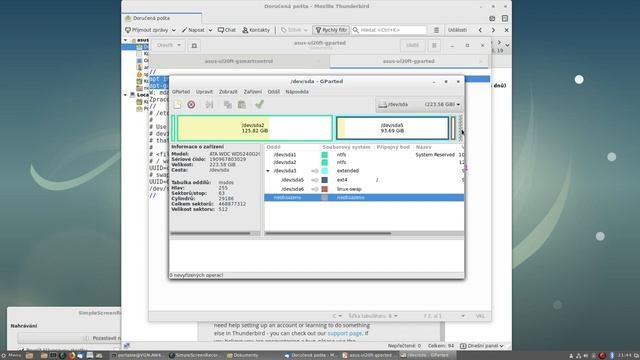Click the Uložit button in text editor
This screenshot has width=640, height=360.
click(x=412, y=45)
